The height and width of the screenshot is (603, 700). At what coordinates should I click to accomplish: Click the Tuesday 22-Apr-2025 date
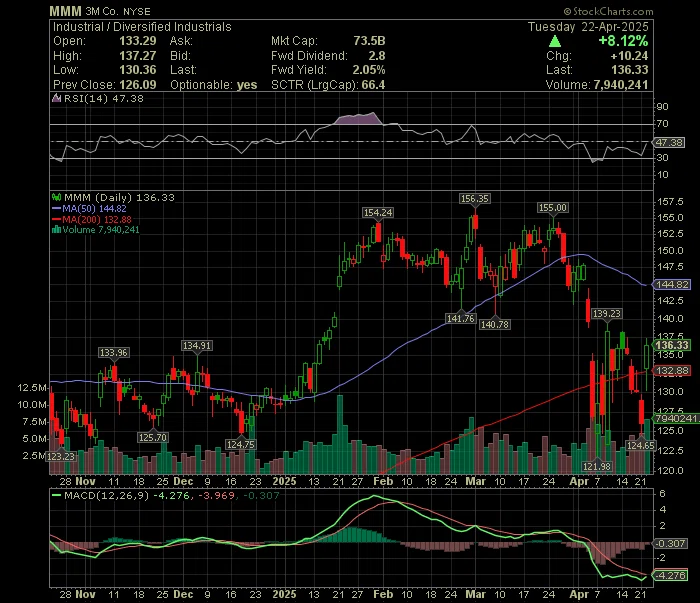pos(588,27)
